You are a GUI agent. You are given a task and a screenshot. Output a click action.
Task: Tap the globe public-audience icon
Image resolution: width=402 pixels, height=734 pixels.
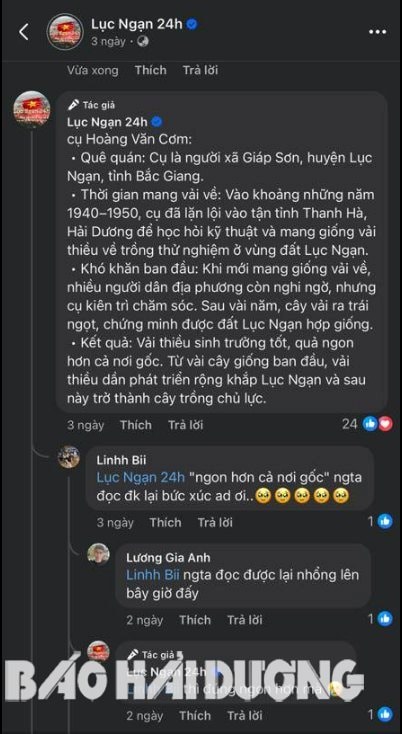click(x=143, y=42)
